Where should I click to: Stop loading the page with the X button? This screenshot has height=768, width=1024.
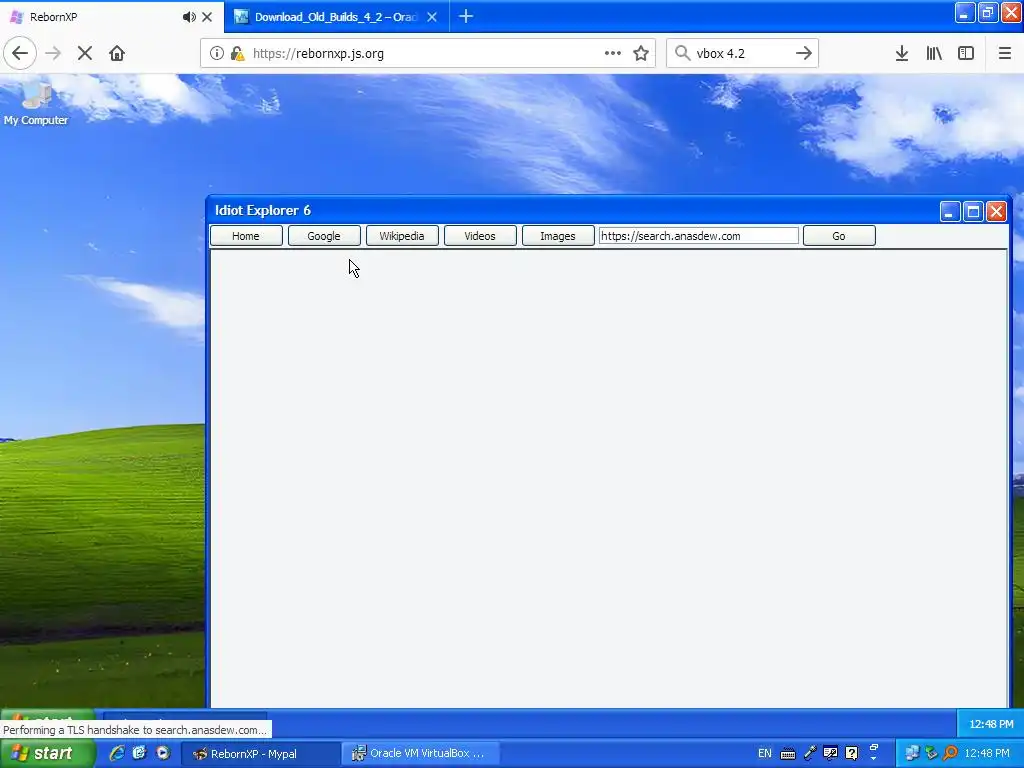(x=85, y=53)
